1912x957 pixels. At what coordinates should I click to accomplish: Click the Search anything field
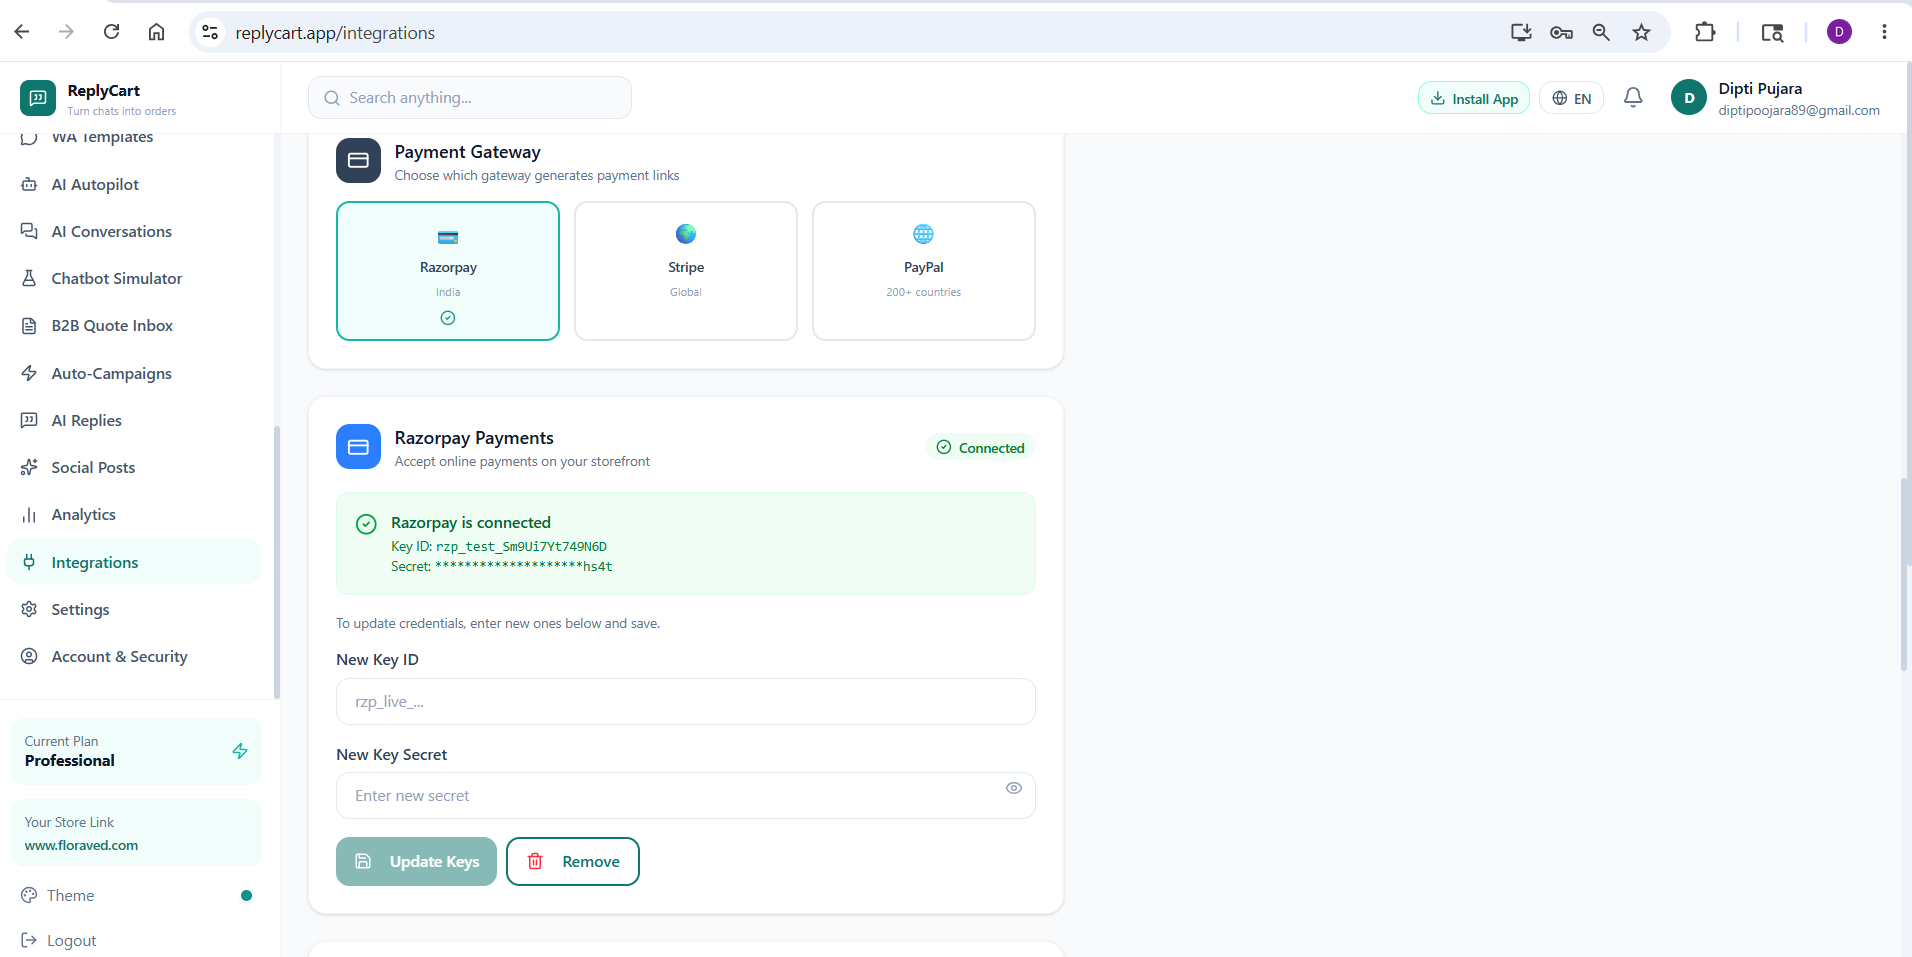[x=470, y=98]
